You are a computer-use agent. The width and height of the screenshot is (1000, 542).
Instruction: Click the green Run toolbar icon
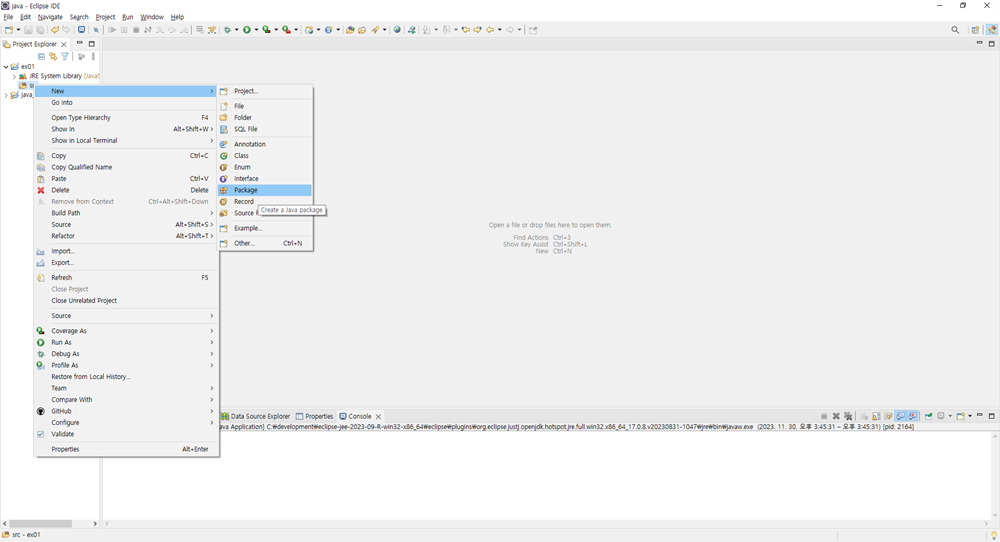click(246, 30)
